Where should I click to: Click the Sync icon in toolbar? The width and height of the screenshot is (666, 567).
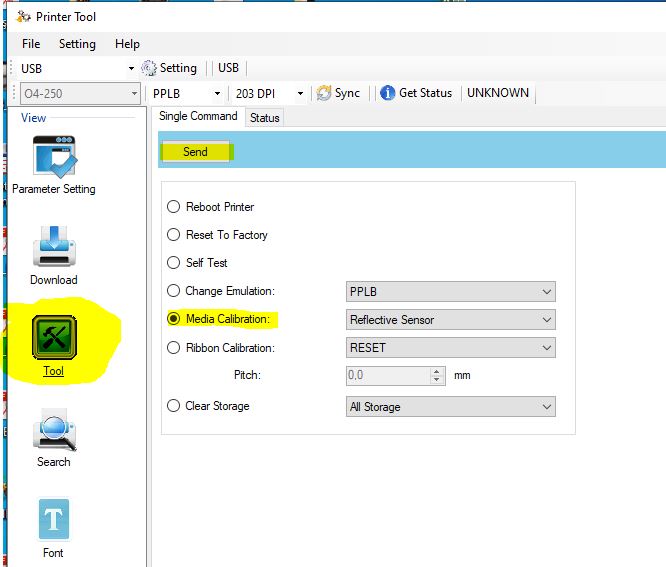click(324, 93)
